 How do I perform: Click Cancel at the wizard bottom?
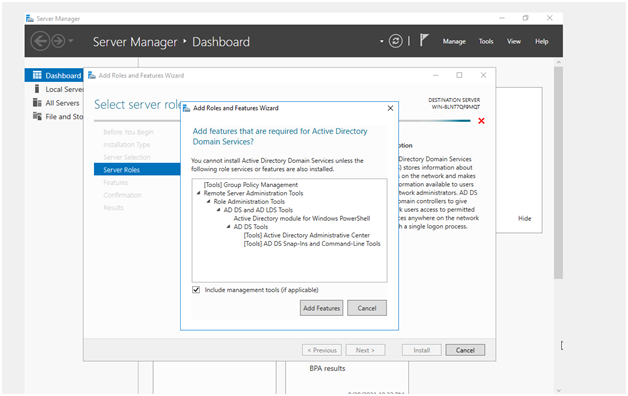click(465, 350)
